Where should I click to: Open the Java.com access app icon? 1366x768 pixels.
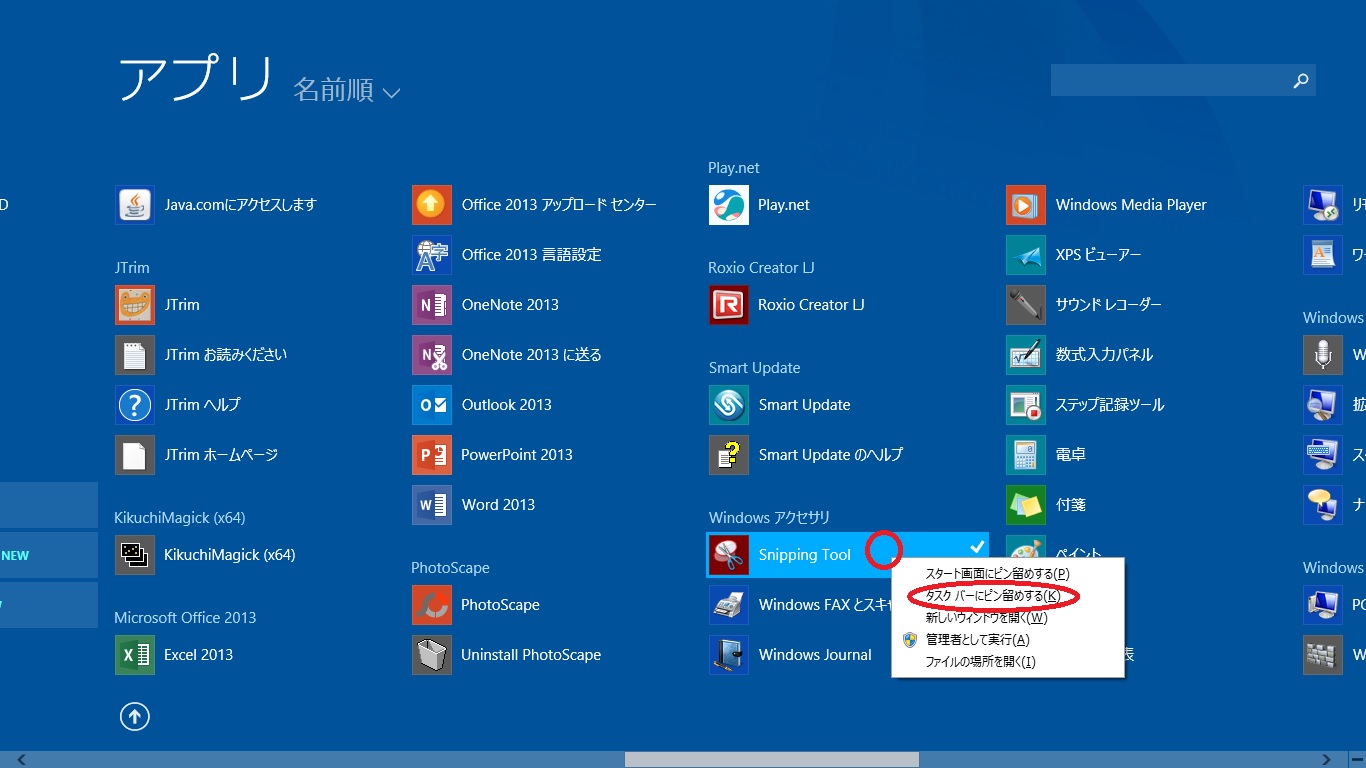coord(135,205)
